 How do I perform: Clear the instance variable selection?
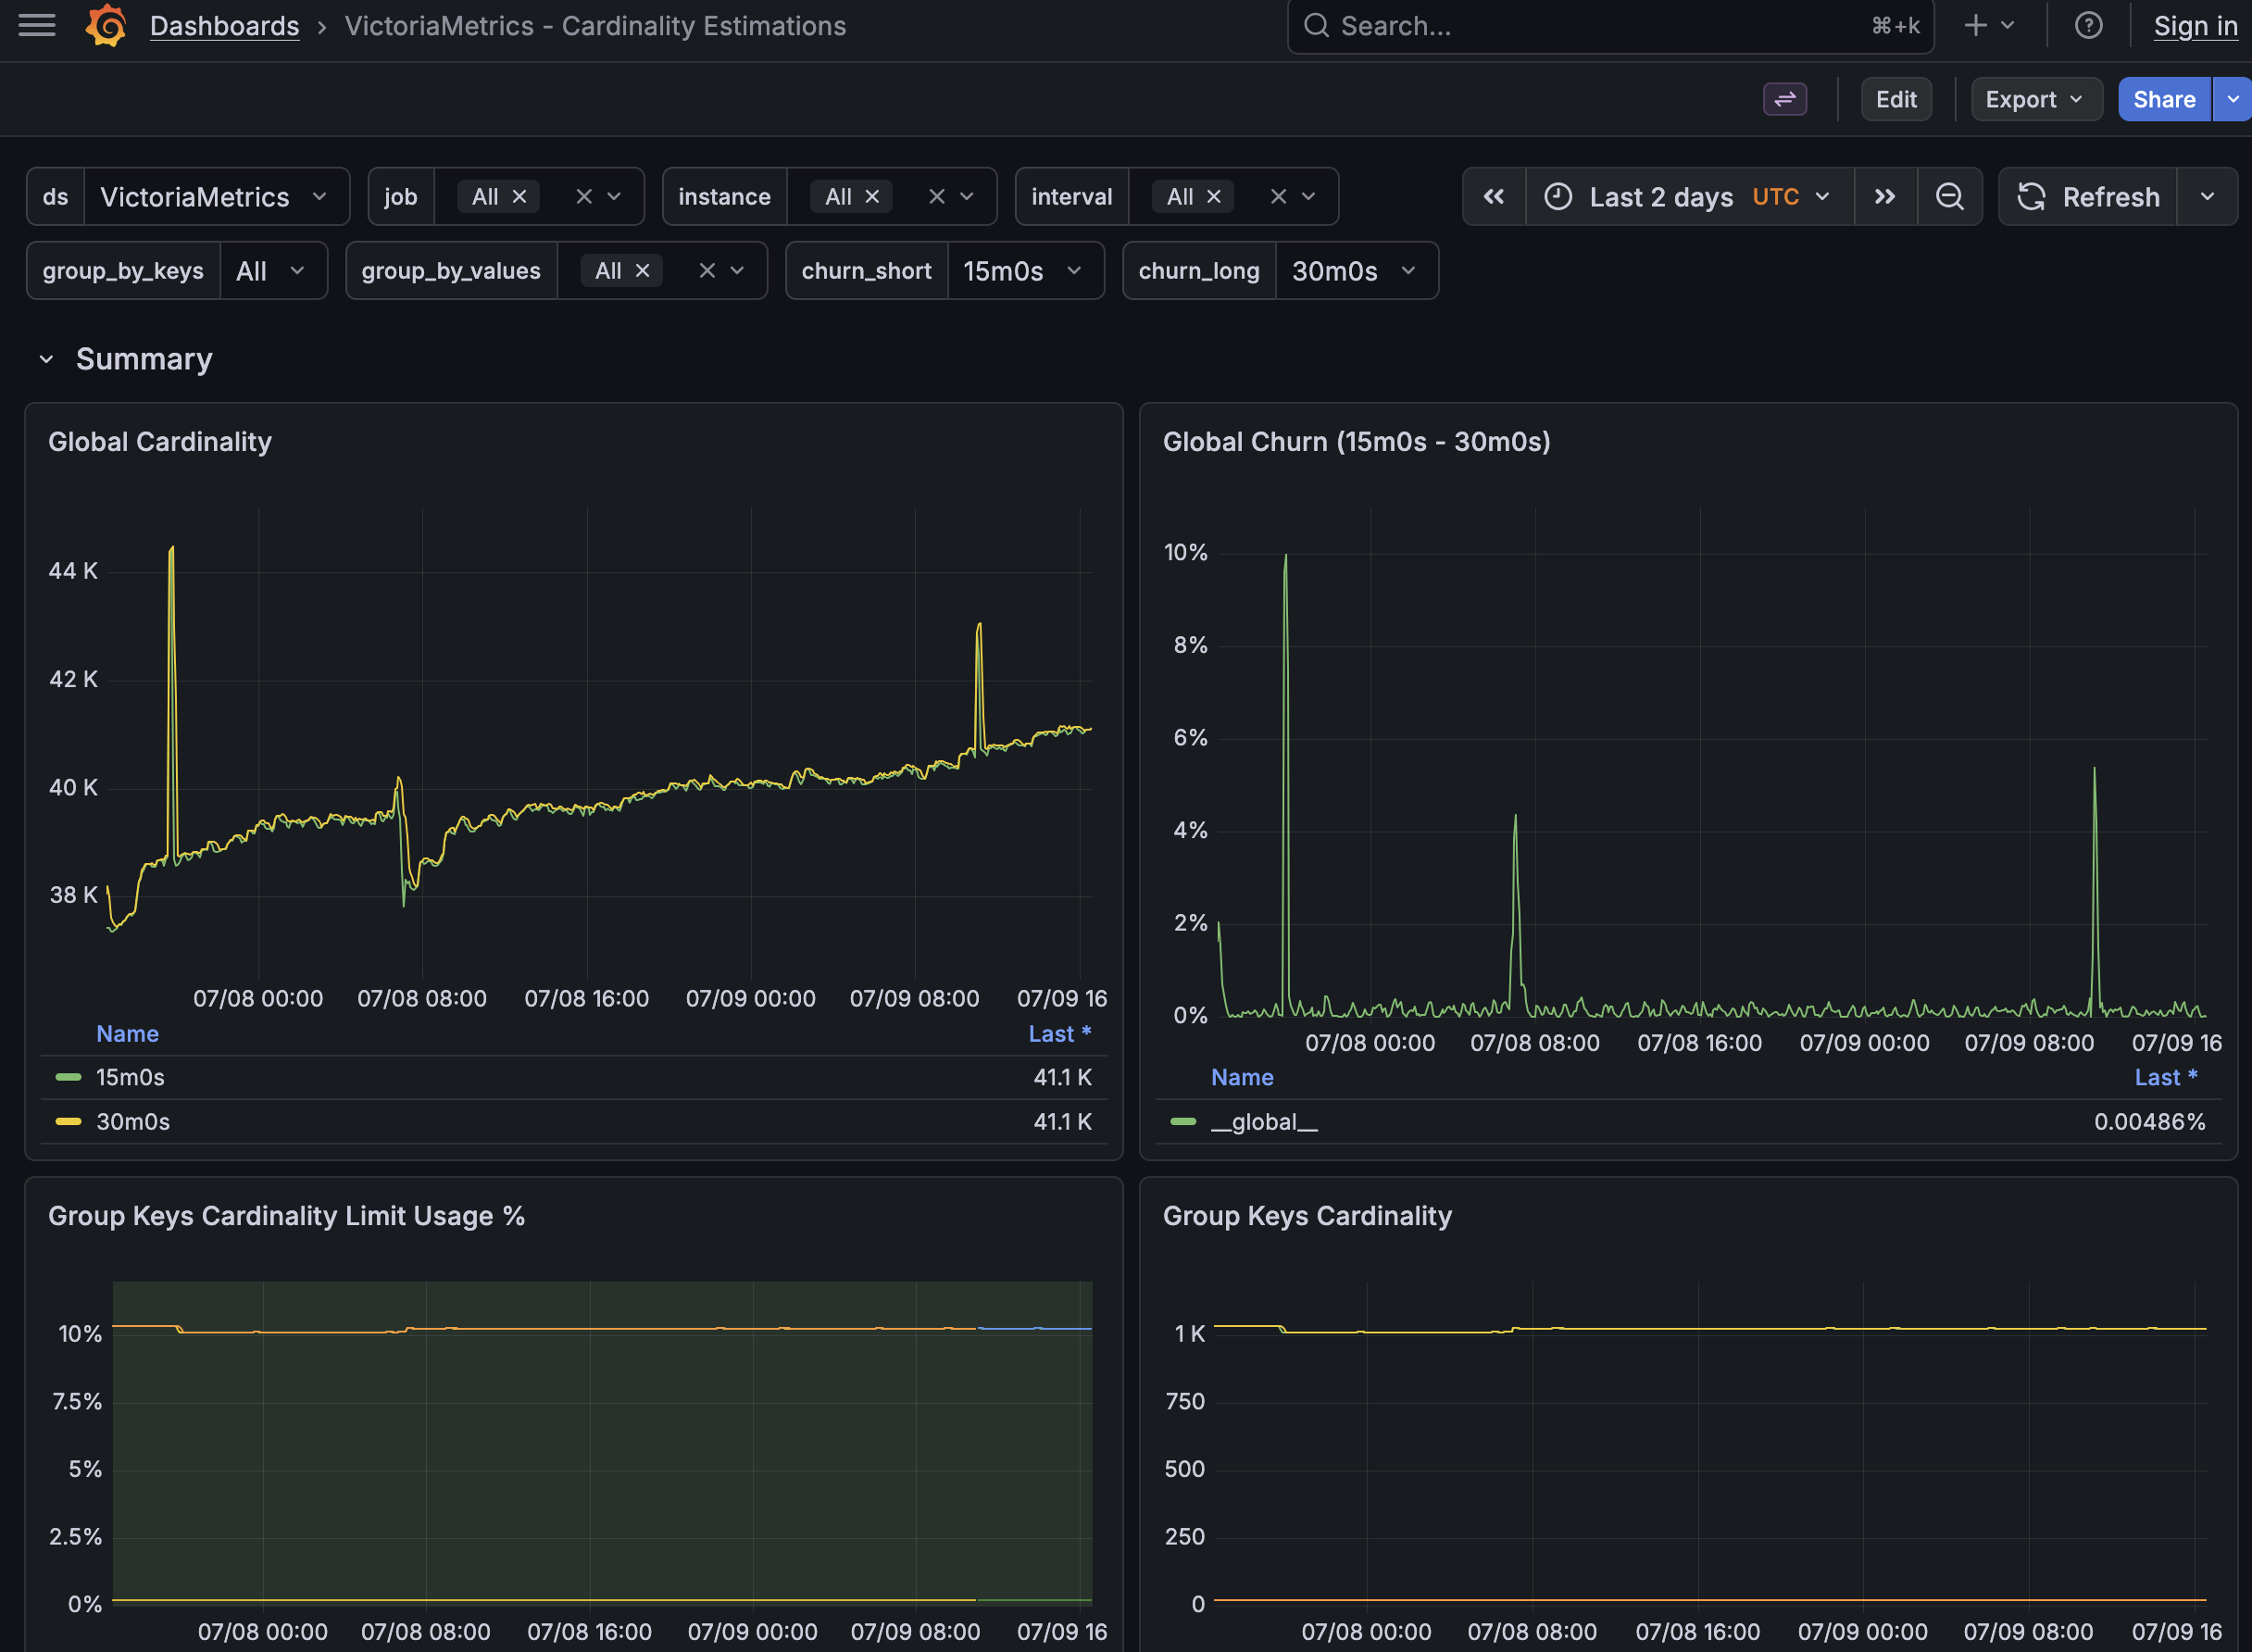coord(937,197)
